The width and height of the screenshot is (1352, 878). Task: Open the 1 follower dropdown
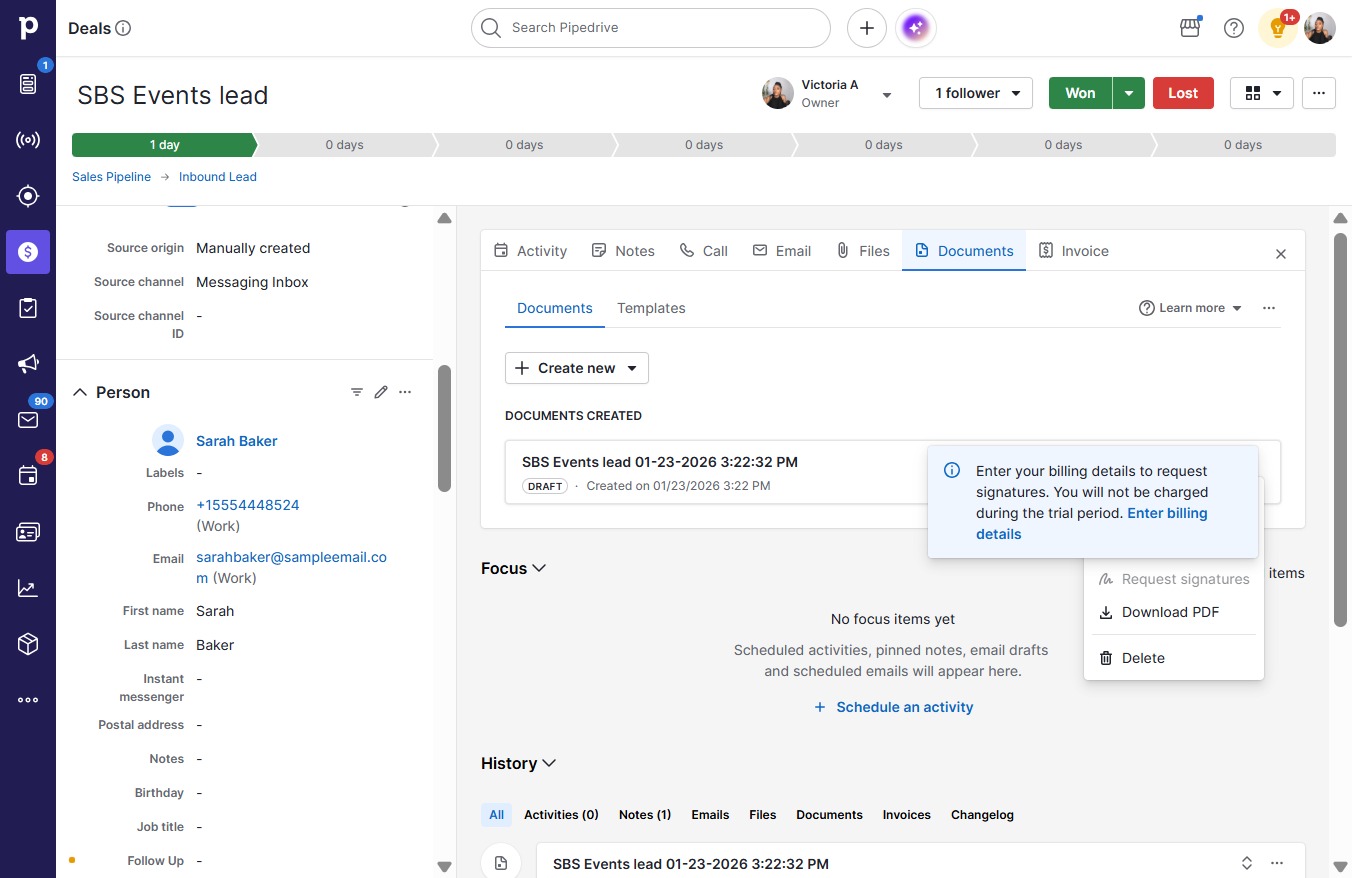click(x=976, y=93)
